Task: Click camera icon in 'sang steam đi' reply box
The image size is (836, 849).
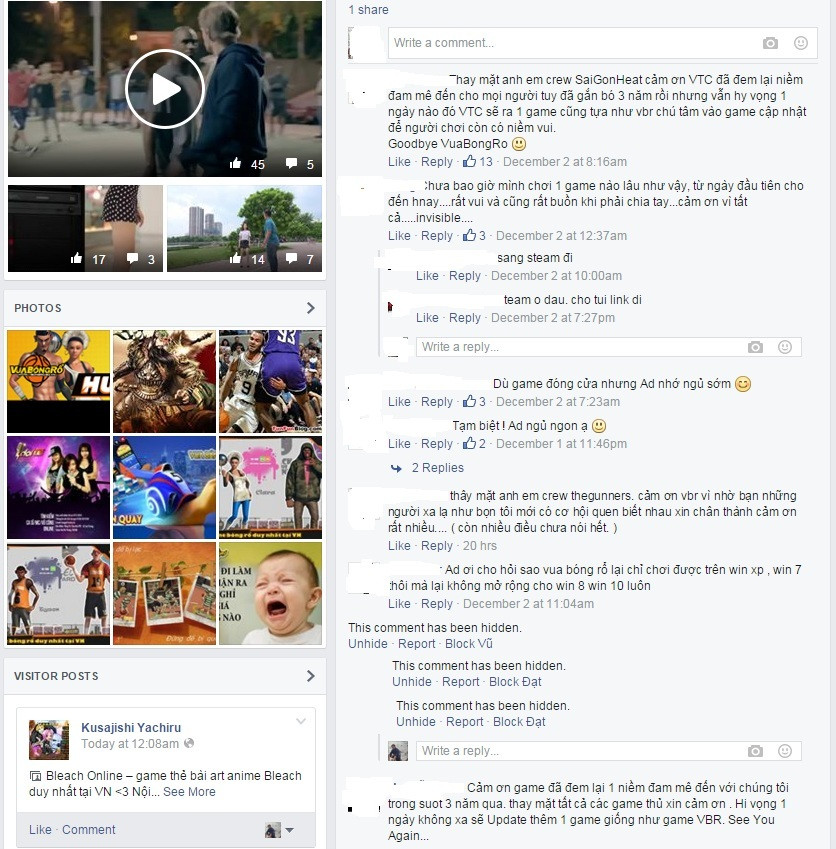Action: click(755, 347)
